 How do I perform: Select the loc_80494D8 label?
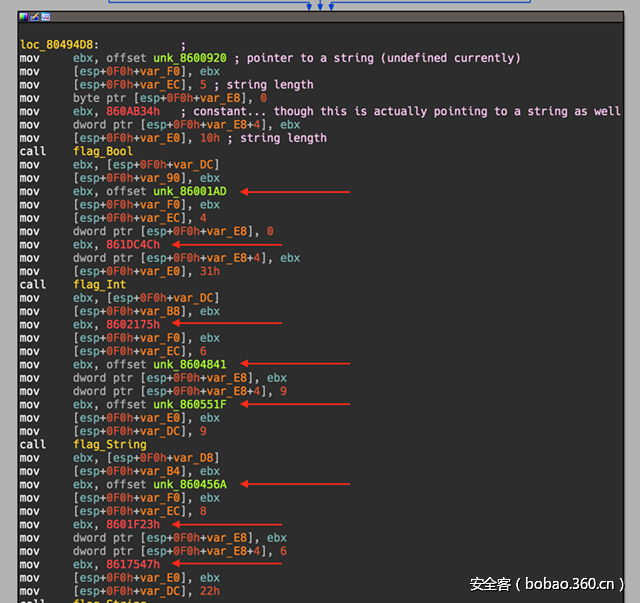point(59,44)
